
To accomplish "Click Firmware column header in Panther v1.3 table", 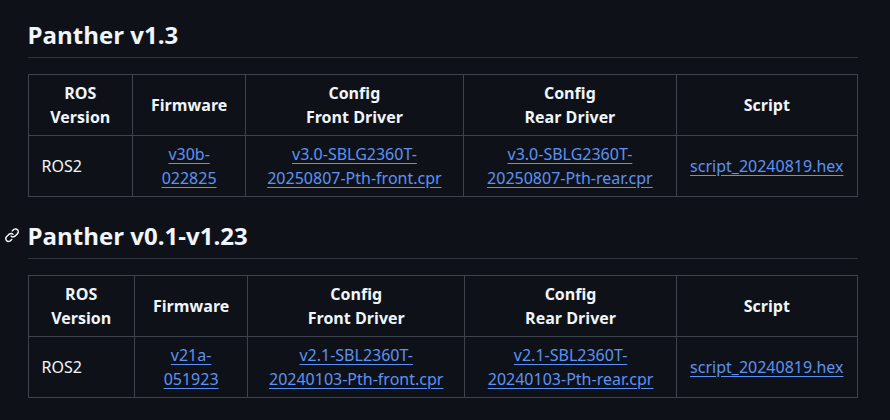I will pos(189,105).
